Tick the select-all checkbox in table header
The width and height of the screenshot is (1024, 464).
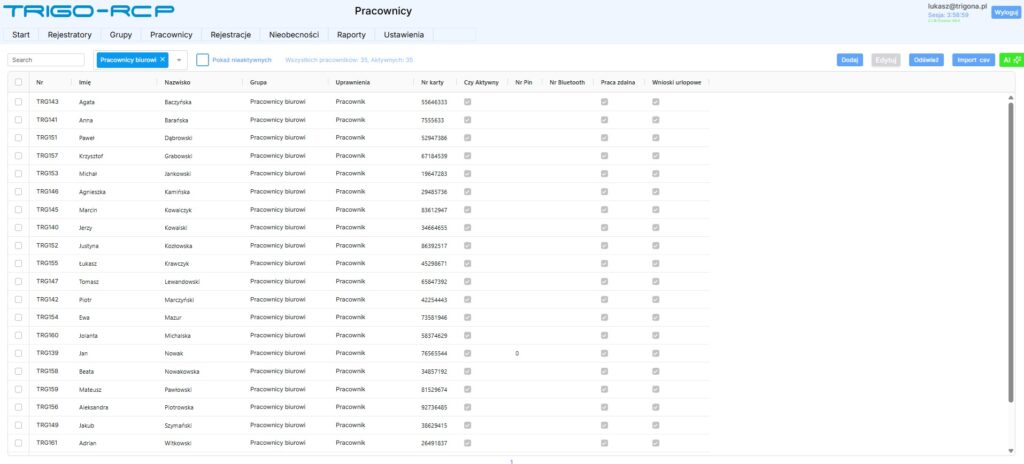click(x=18, y=82)
